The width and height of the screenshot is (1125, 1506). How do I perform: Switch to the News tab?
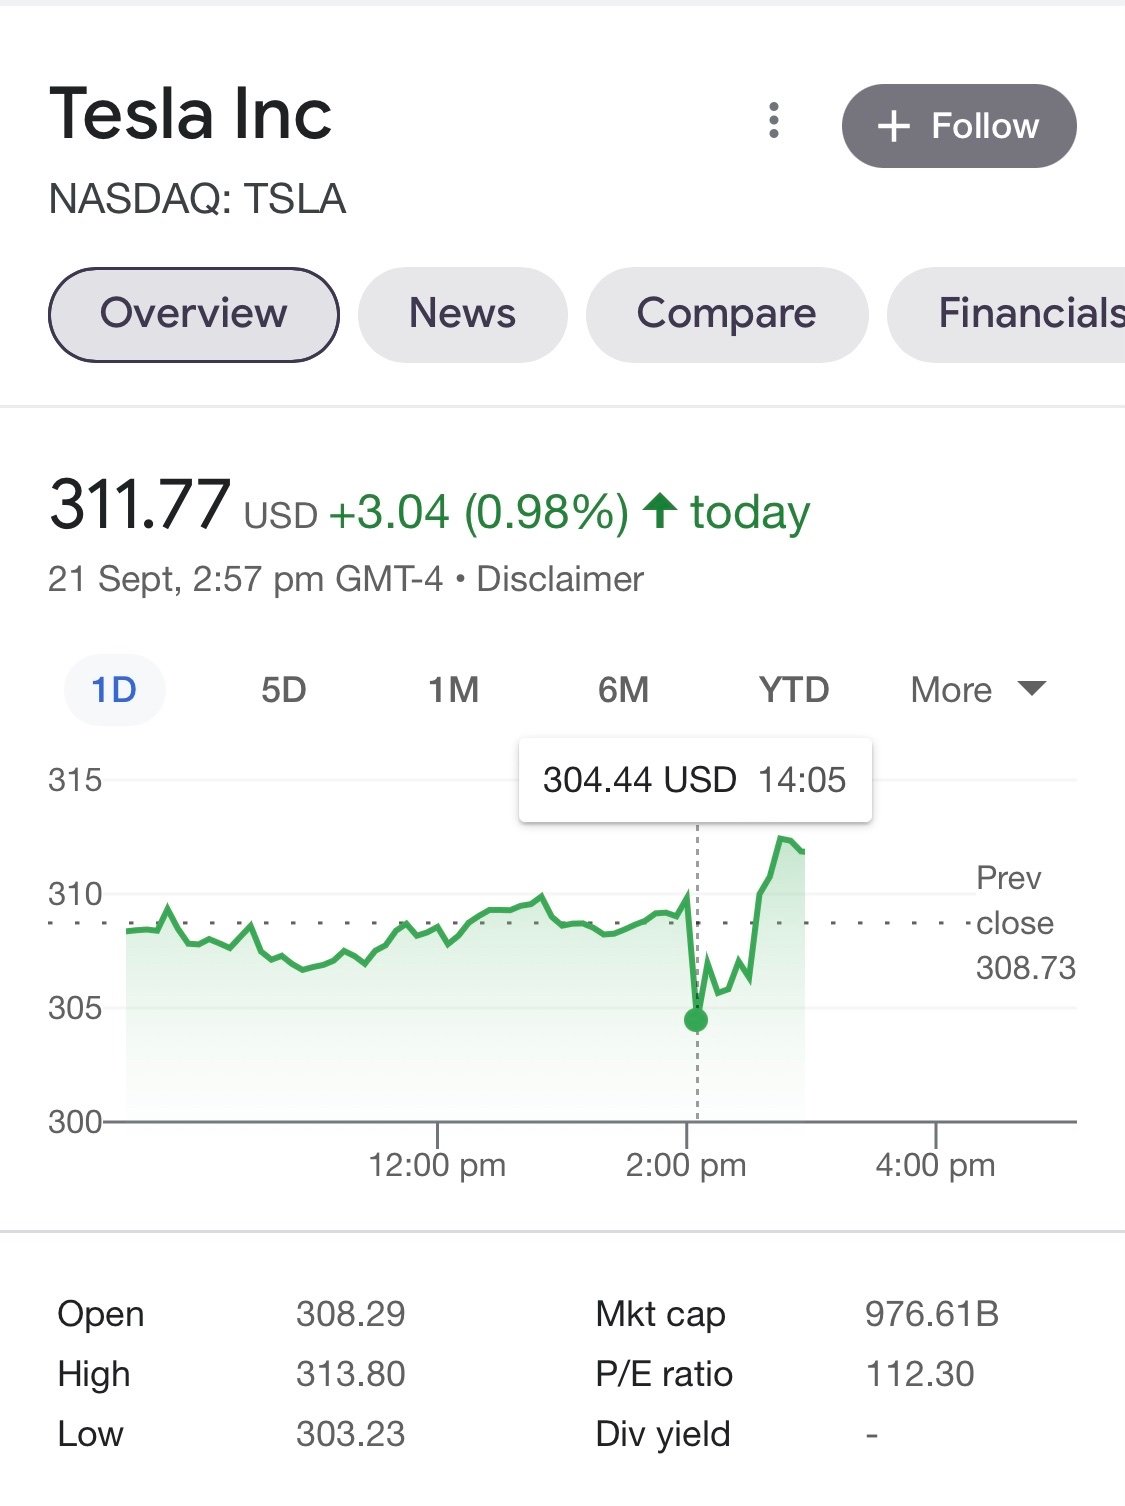(462, 314)
